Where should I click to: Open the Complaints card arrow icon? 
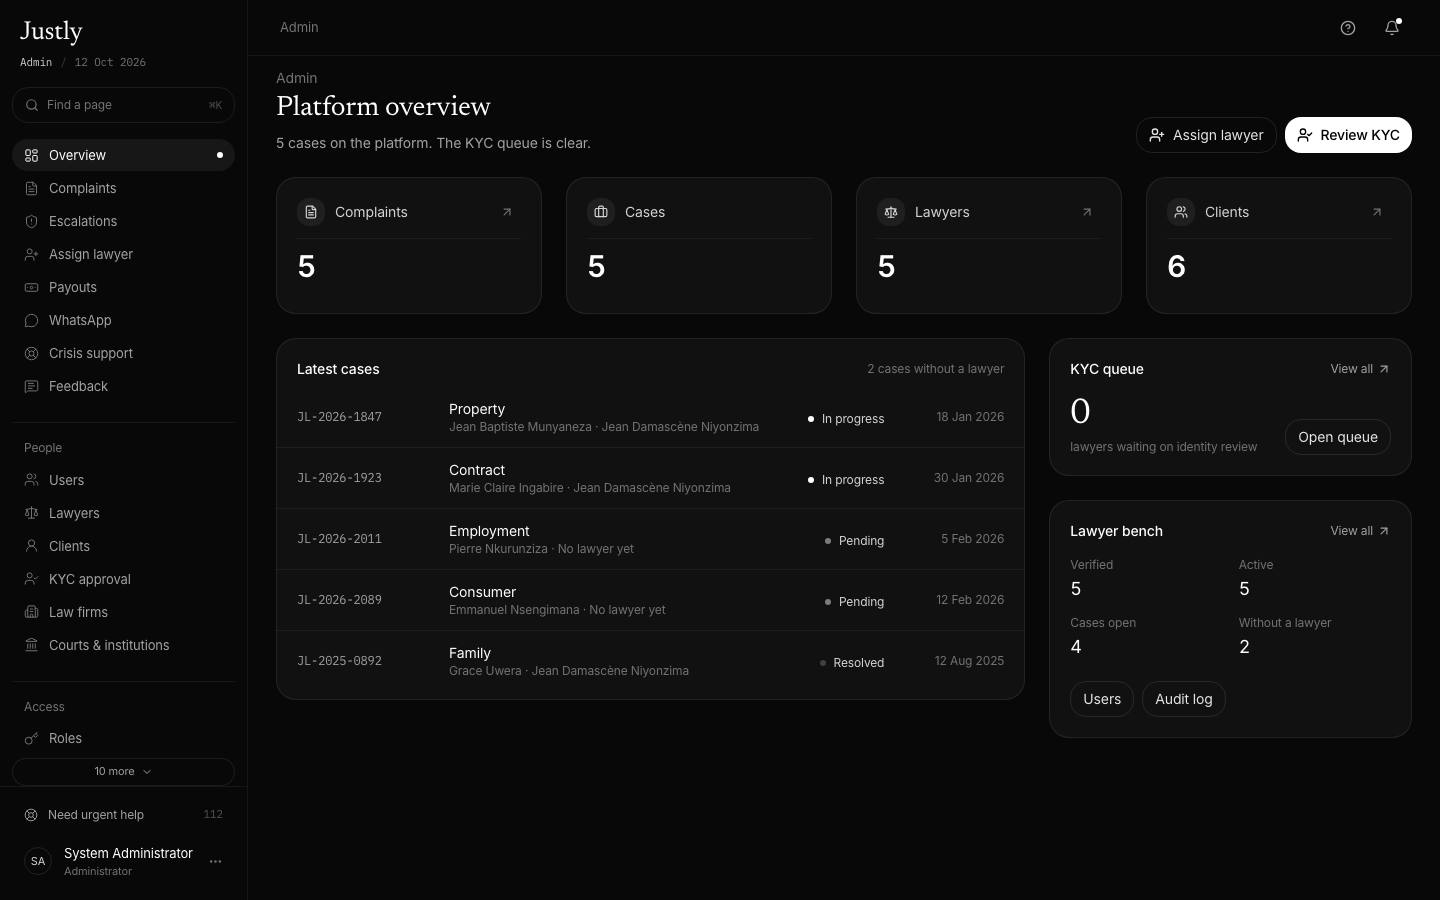pos(507,212)
